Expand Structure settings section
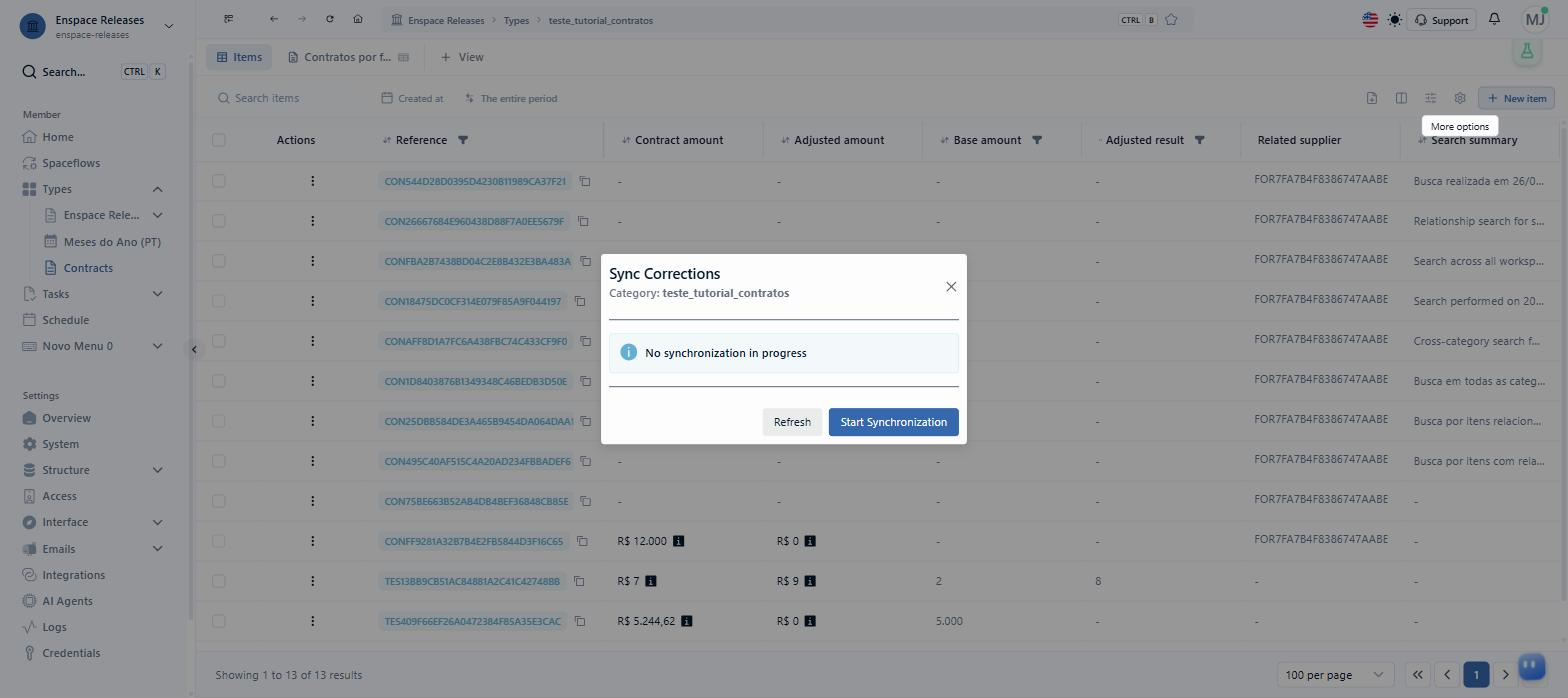 click(157, 470)
